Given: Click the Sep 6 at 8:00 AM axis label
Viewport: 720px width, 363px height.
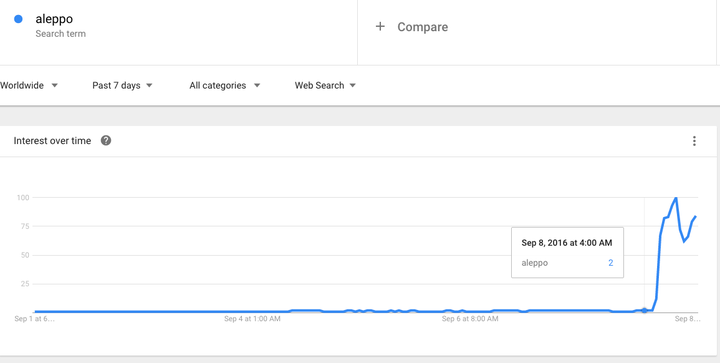Looking at the screenshot, I should coord(470,318).
